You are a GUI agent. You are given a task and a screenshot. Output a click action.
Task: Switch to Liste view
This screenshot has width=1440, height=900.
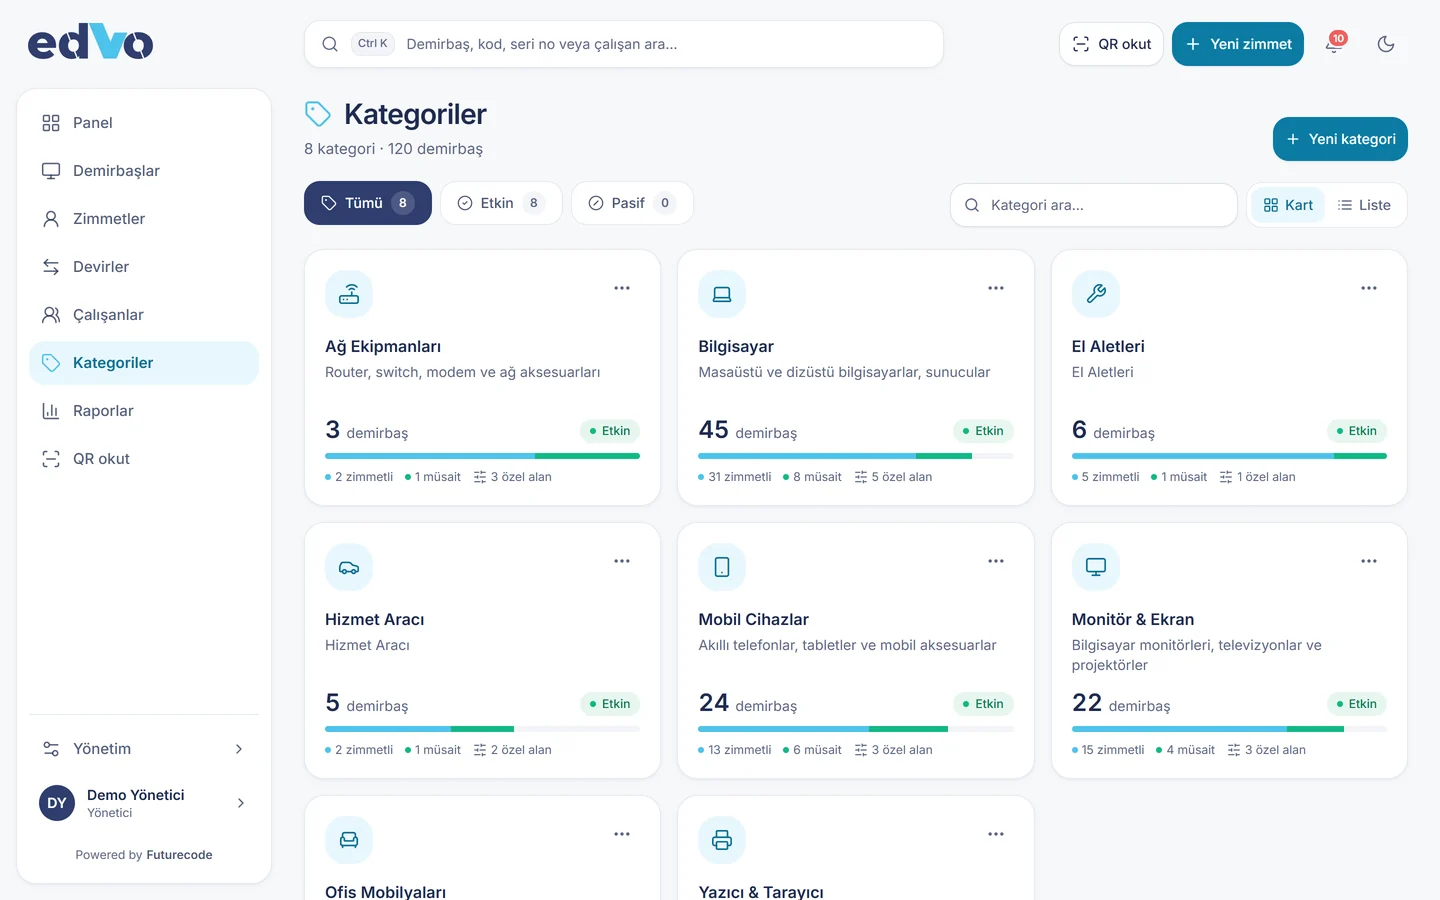[x=1364, y=205]
